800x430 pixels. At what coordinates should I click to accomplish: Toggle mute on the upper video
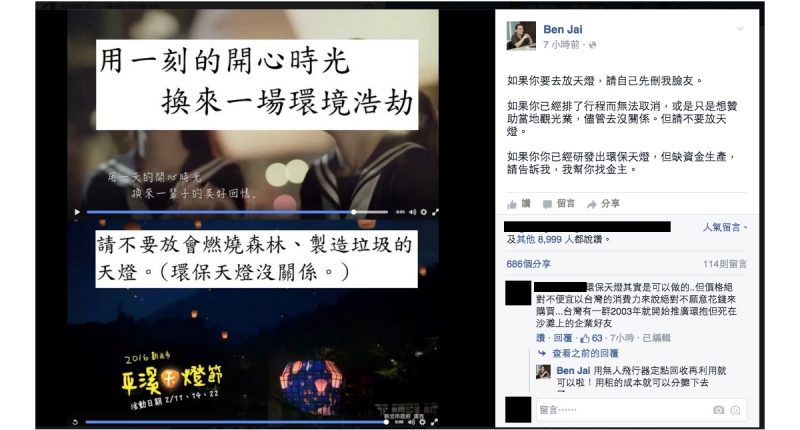coord(412,212)
